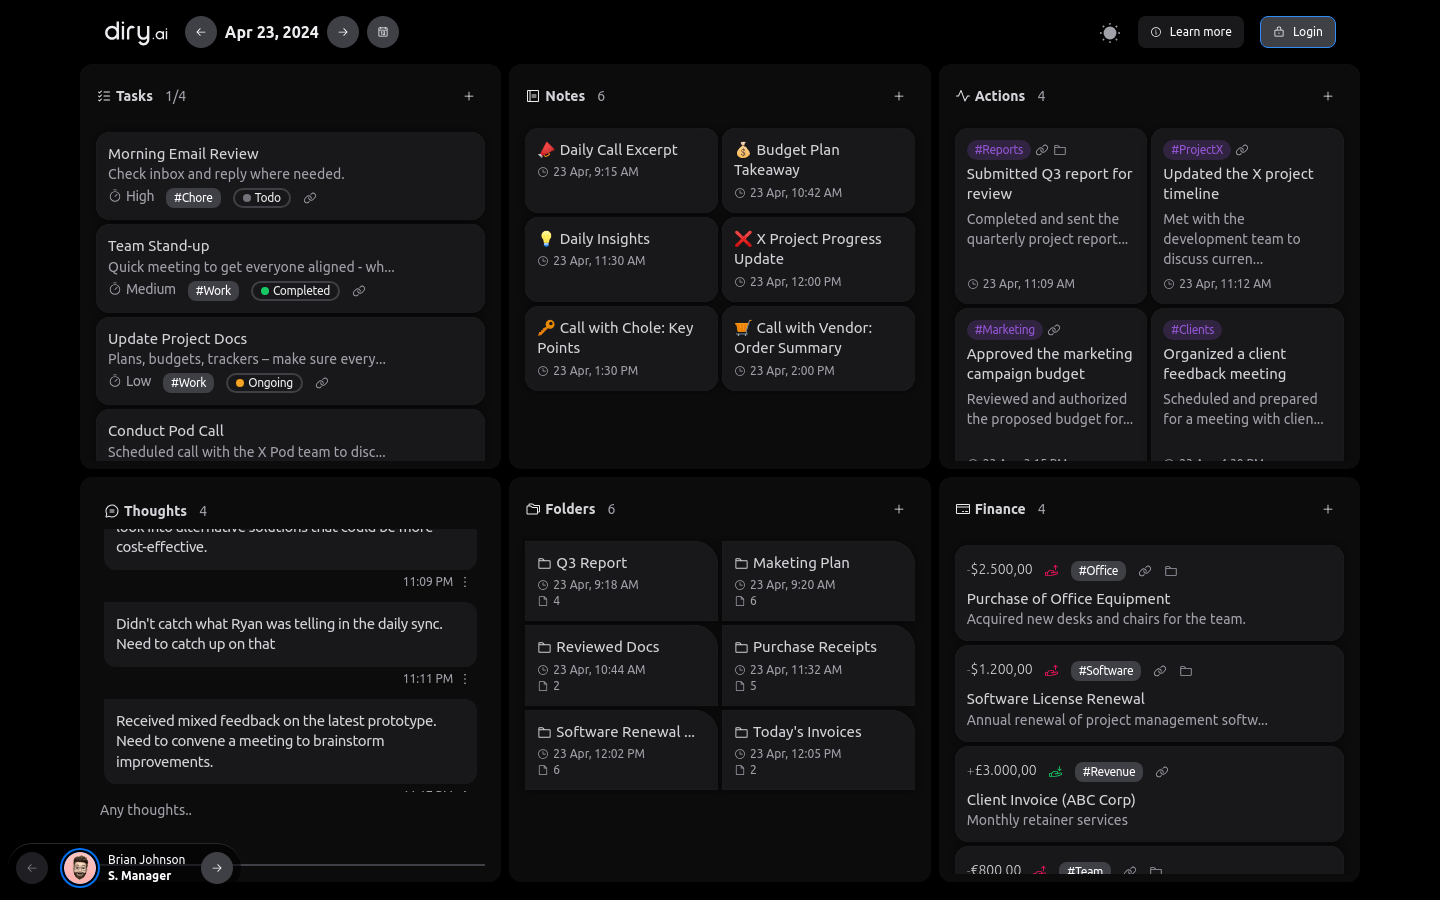Screen dimensions: 1440x900
Task: Click the Learn more button
Action: point(1191,32)
